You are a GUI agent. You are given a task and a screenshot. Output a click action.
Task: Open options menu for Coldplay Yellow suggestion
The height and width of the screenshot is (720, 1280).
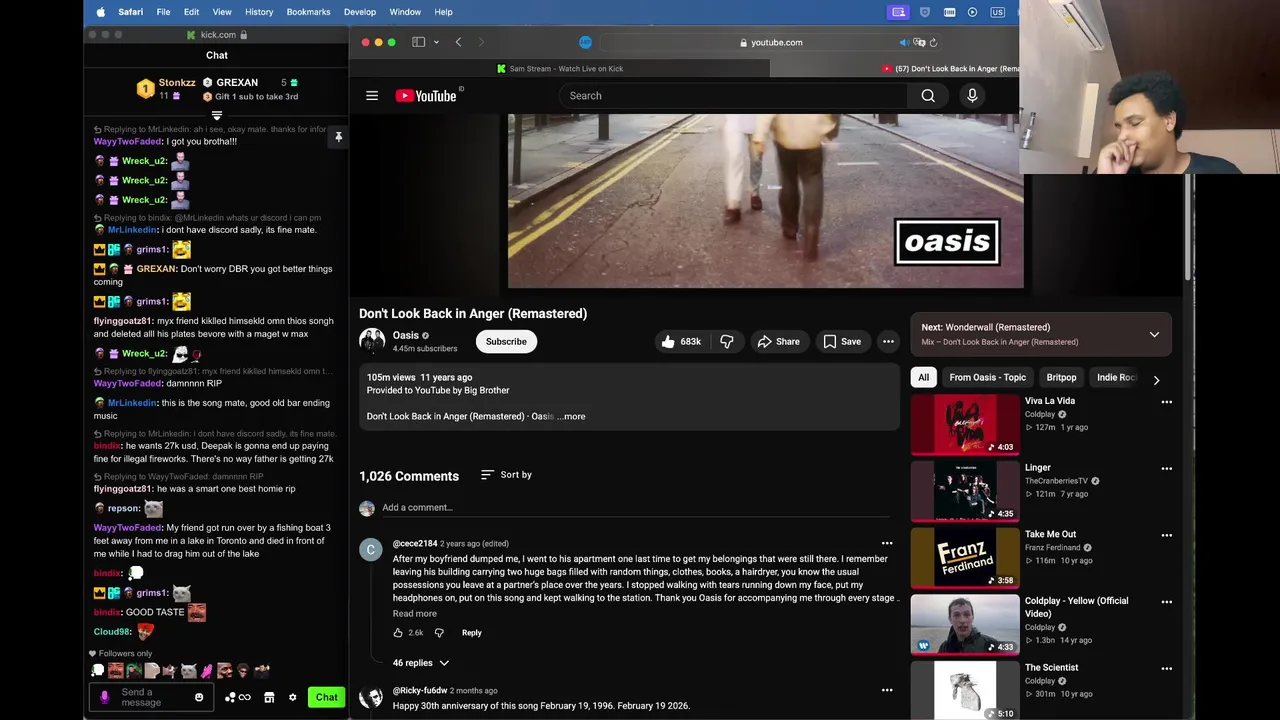(1166, 602)
